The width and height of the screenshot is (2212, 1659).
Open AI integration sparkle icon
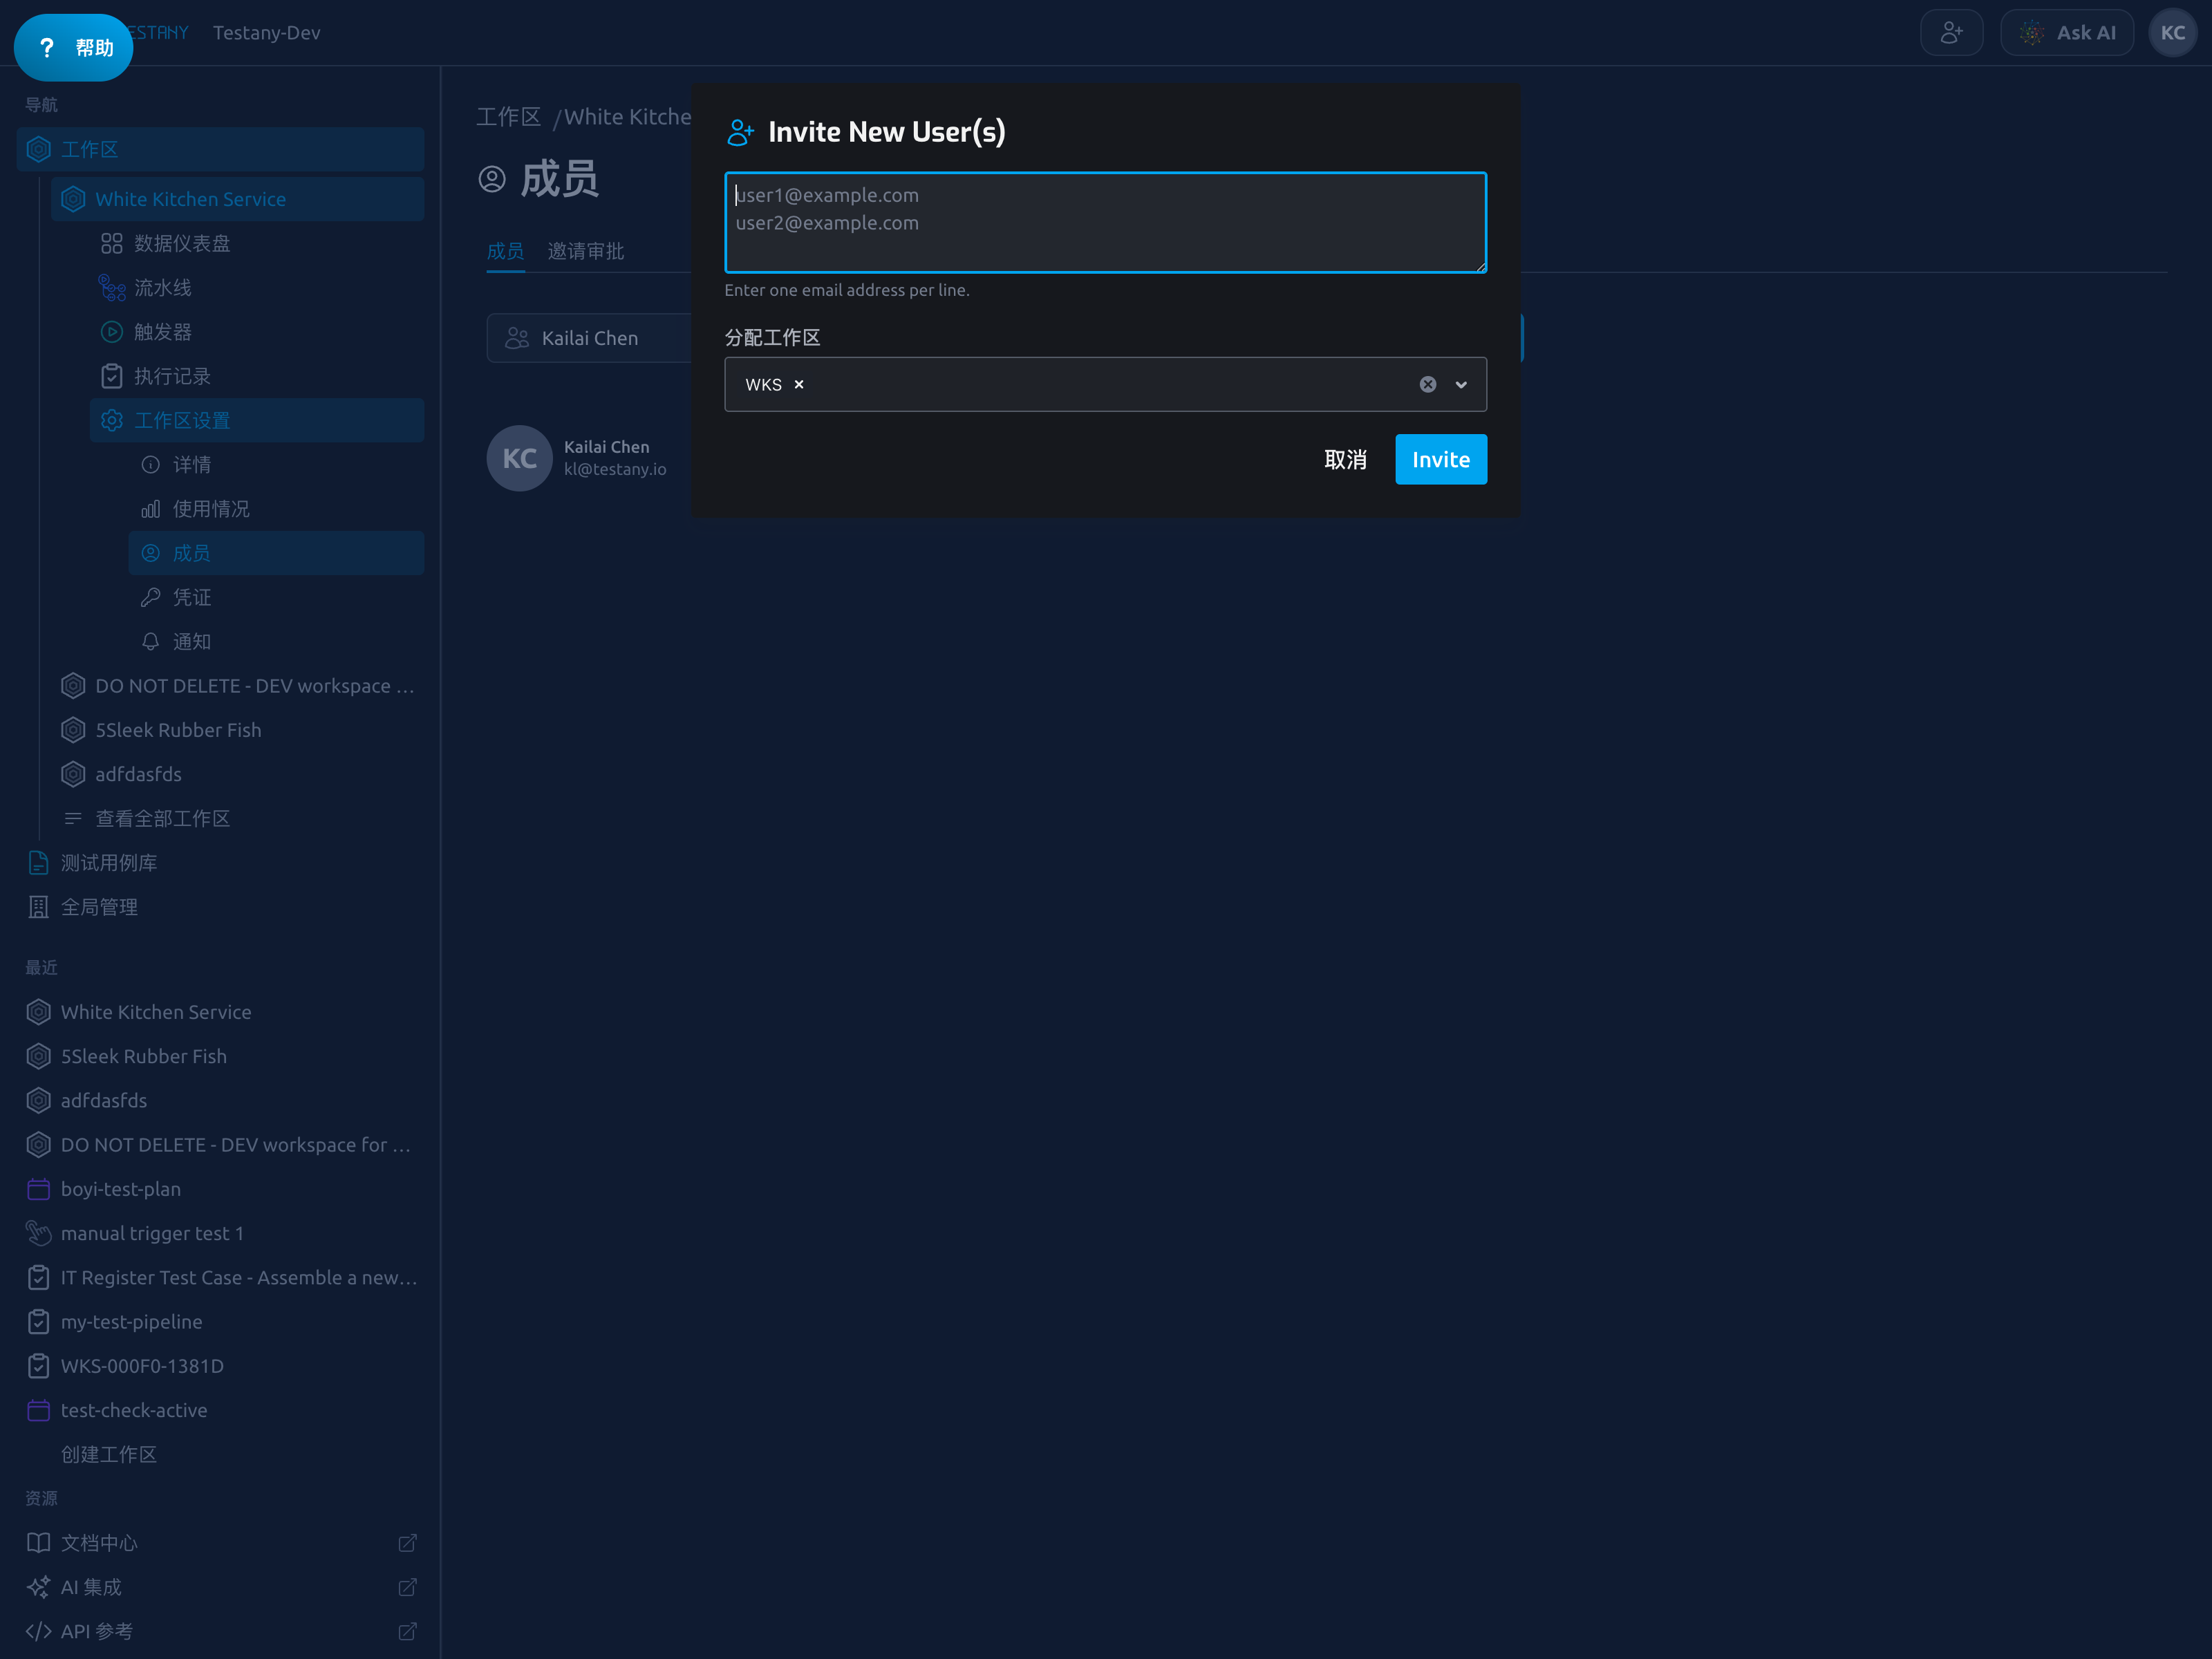click(x=38, y=1587)
